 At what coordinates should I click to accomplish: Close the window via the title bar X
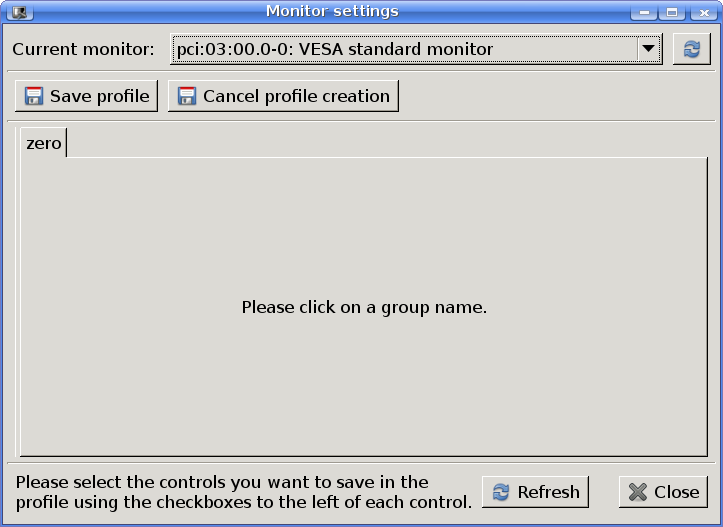(700, 12)
